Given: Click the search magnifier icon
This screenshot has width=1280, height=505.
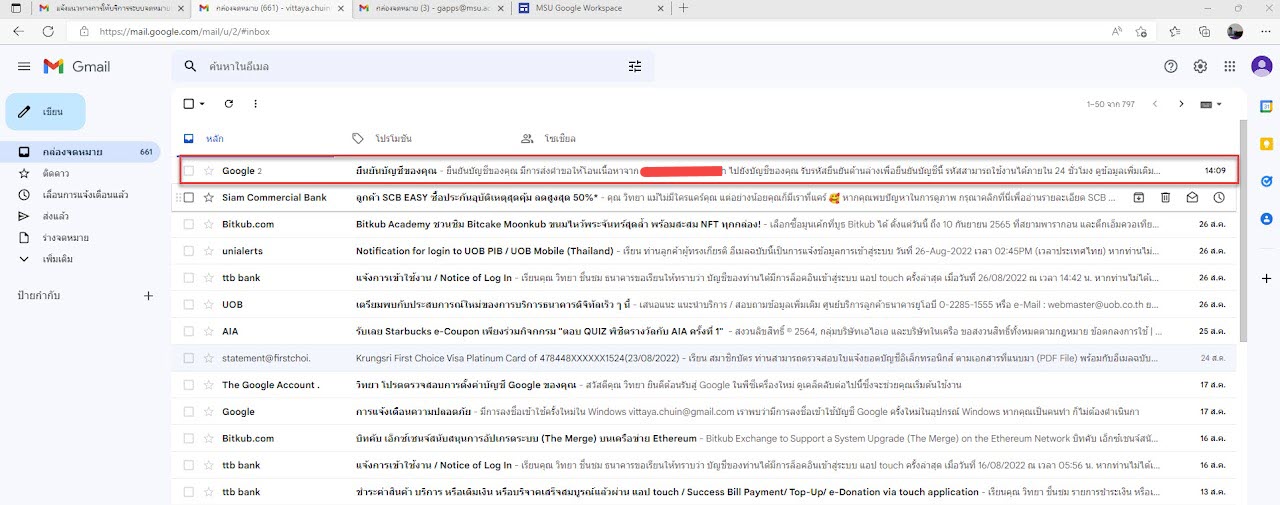Looking at the screenshot, I should [190, 66].
